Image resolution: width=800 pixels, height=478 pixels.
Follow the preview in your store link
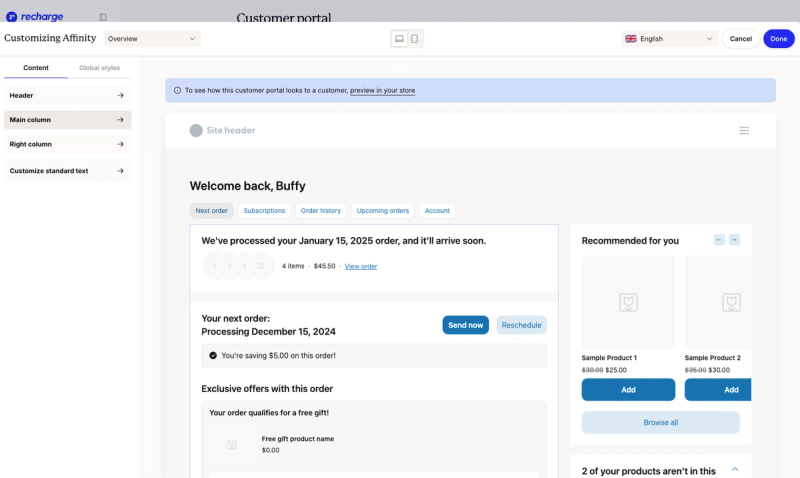(x=383, y=90)
